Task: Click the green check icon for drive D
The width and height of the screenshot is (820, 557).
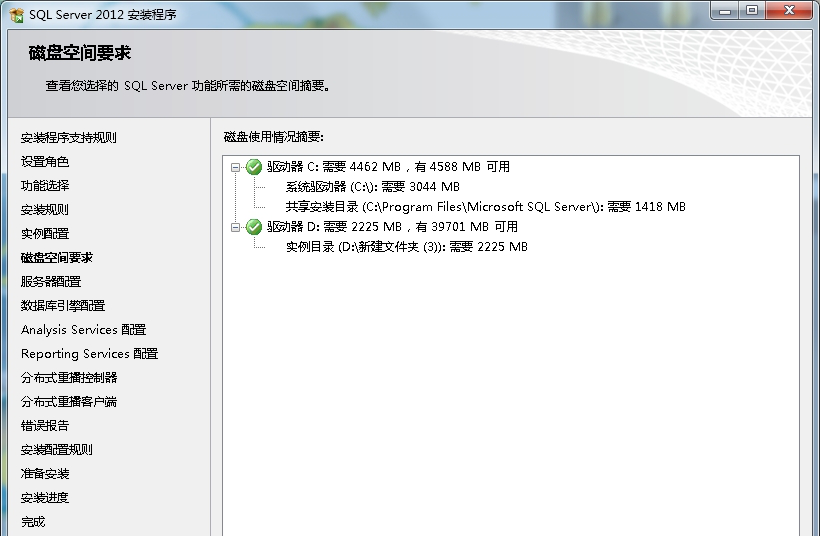Action: click(254, 227)
